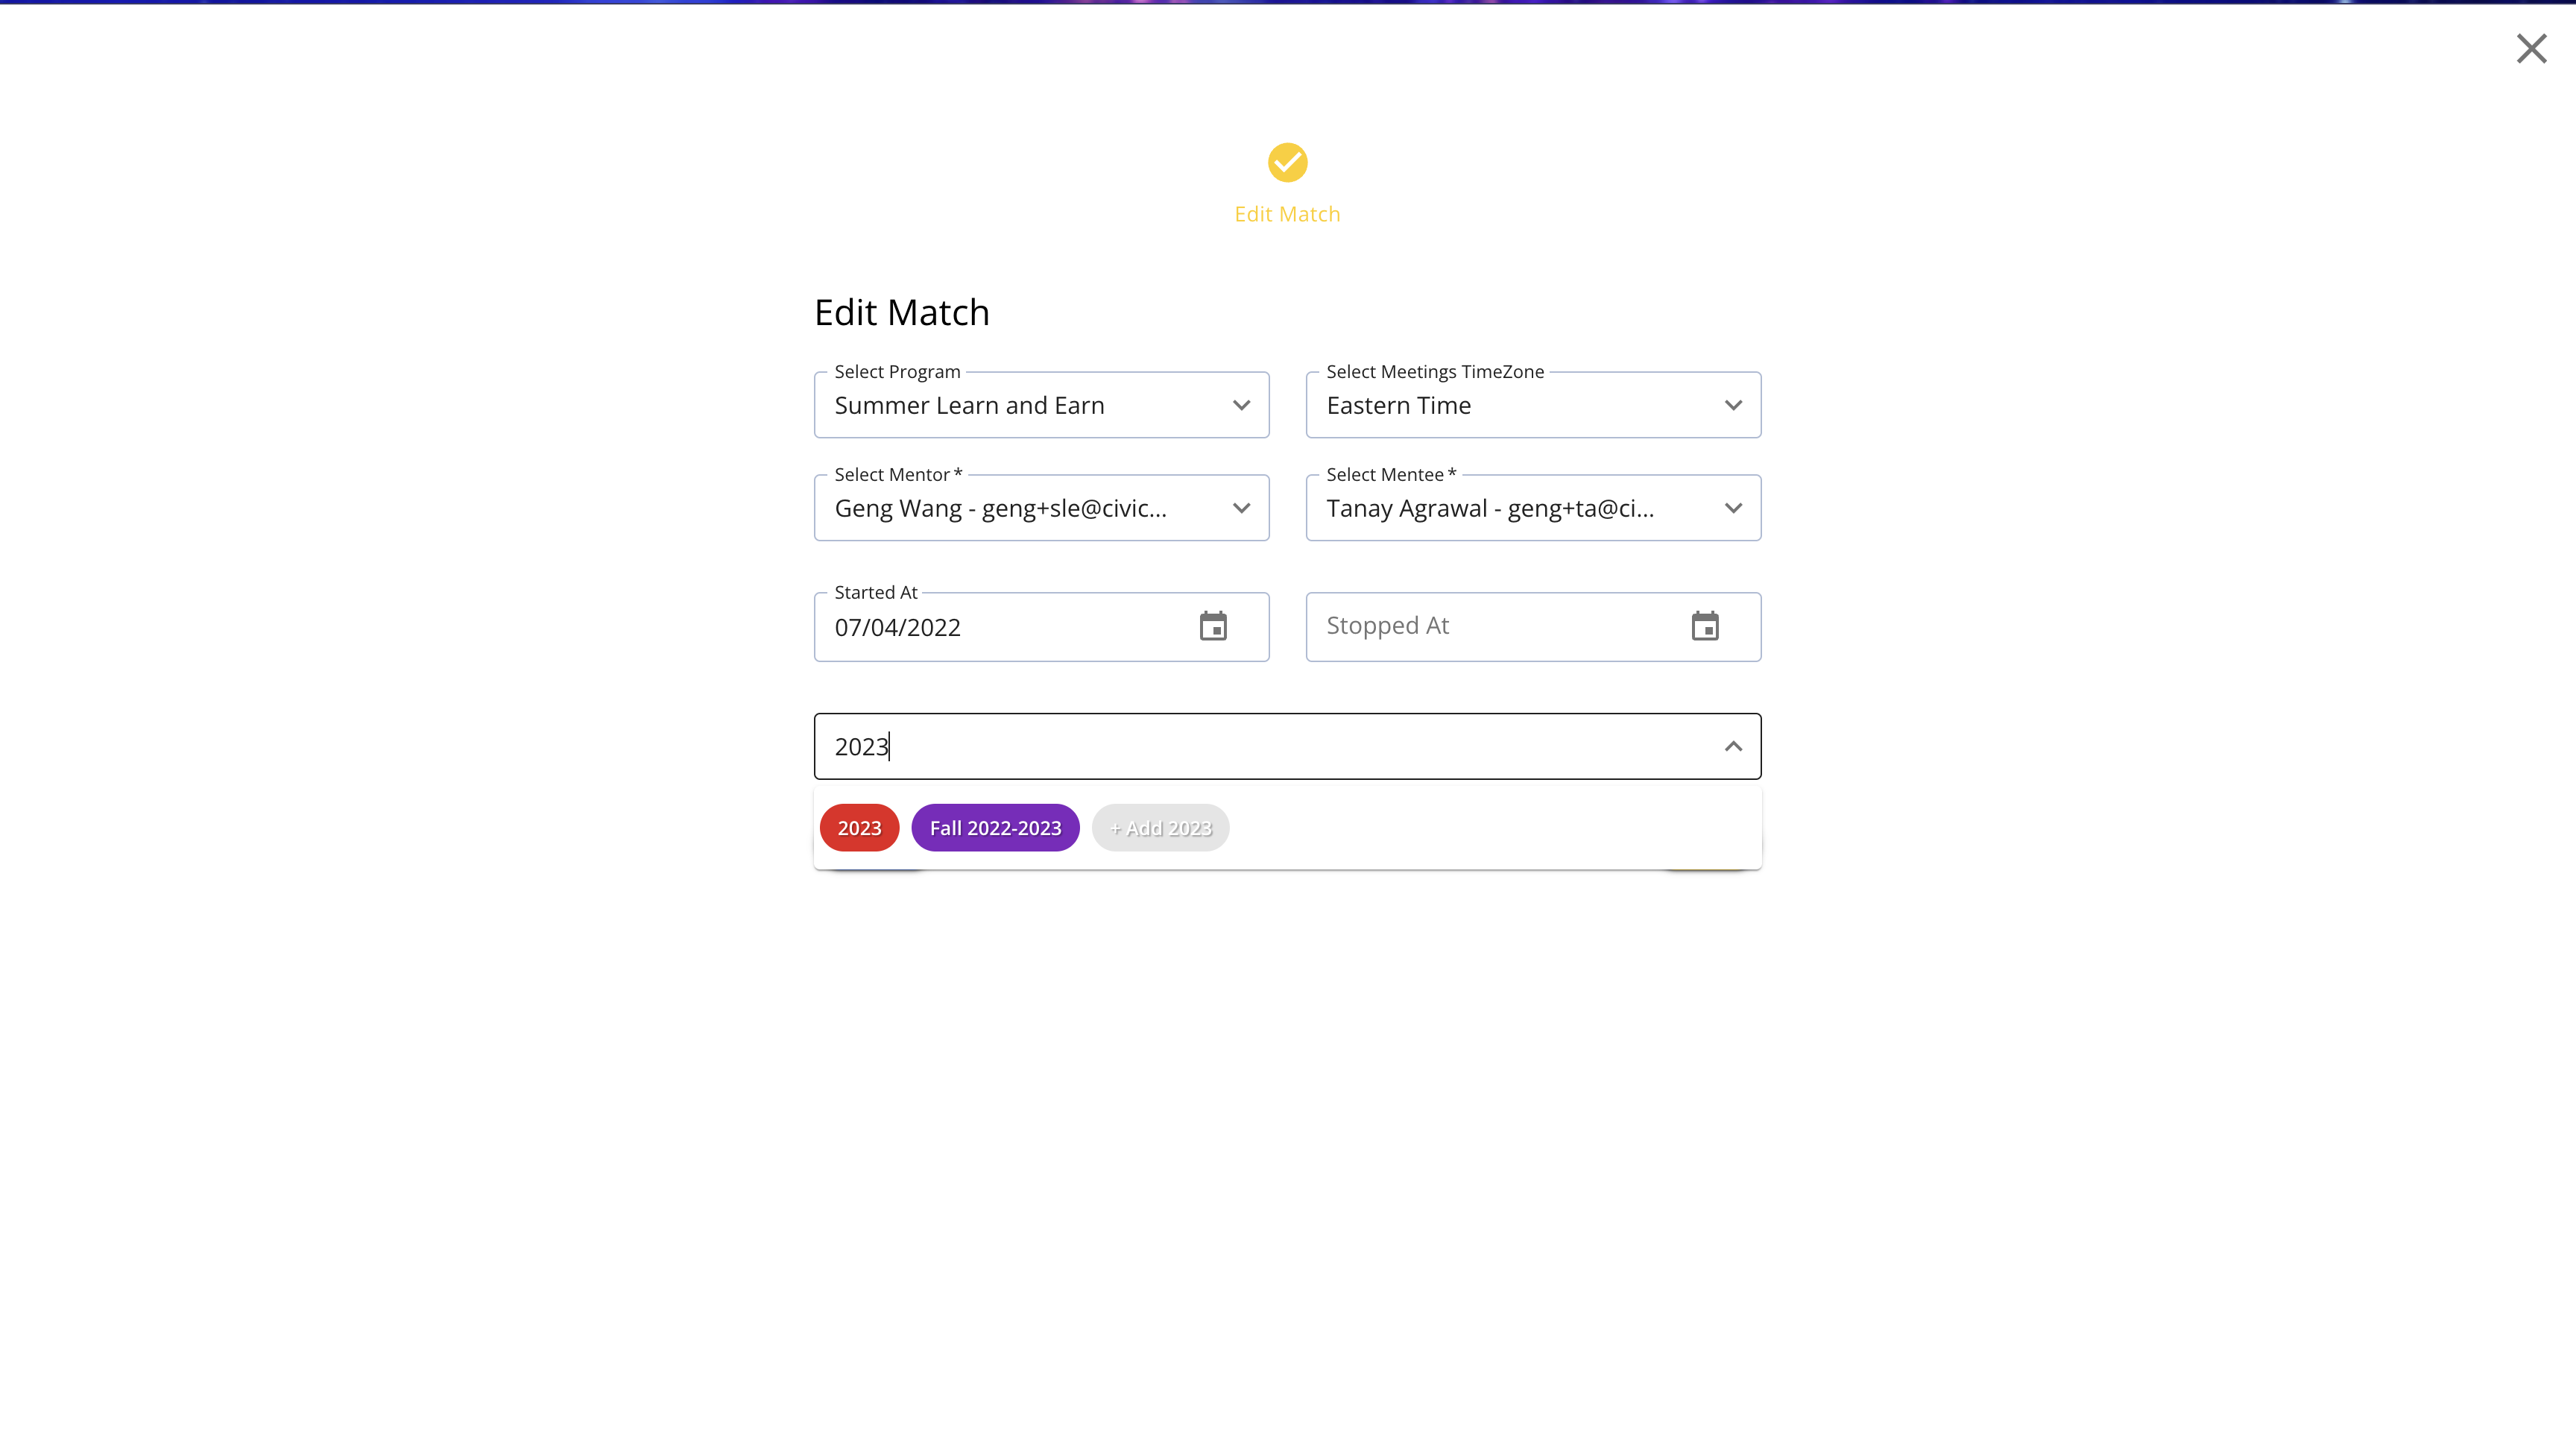This screenshot has width=2576, height=1448.
Task: Open the Geng Wang mentor selection
Action: click(1042, 508)
